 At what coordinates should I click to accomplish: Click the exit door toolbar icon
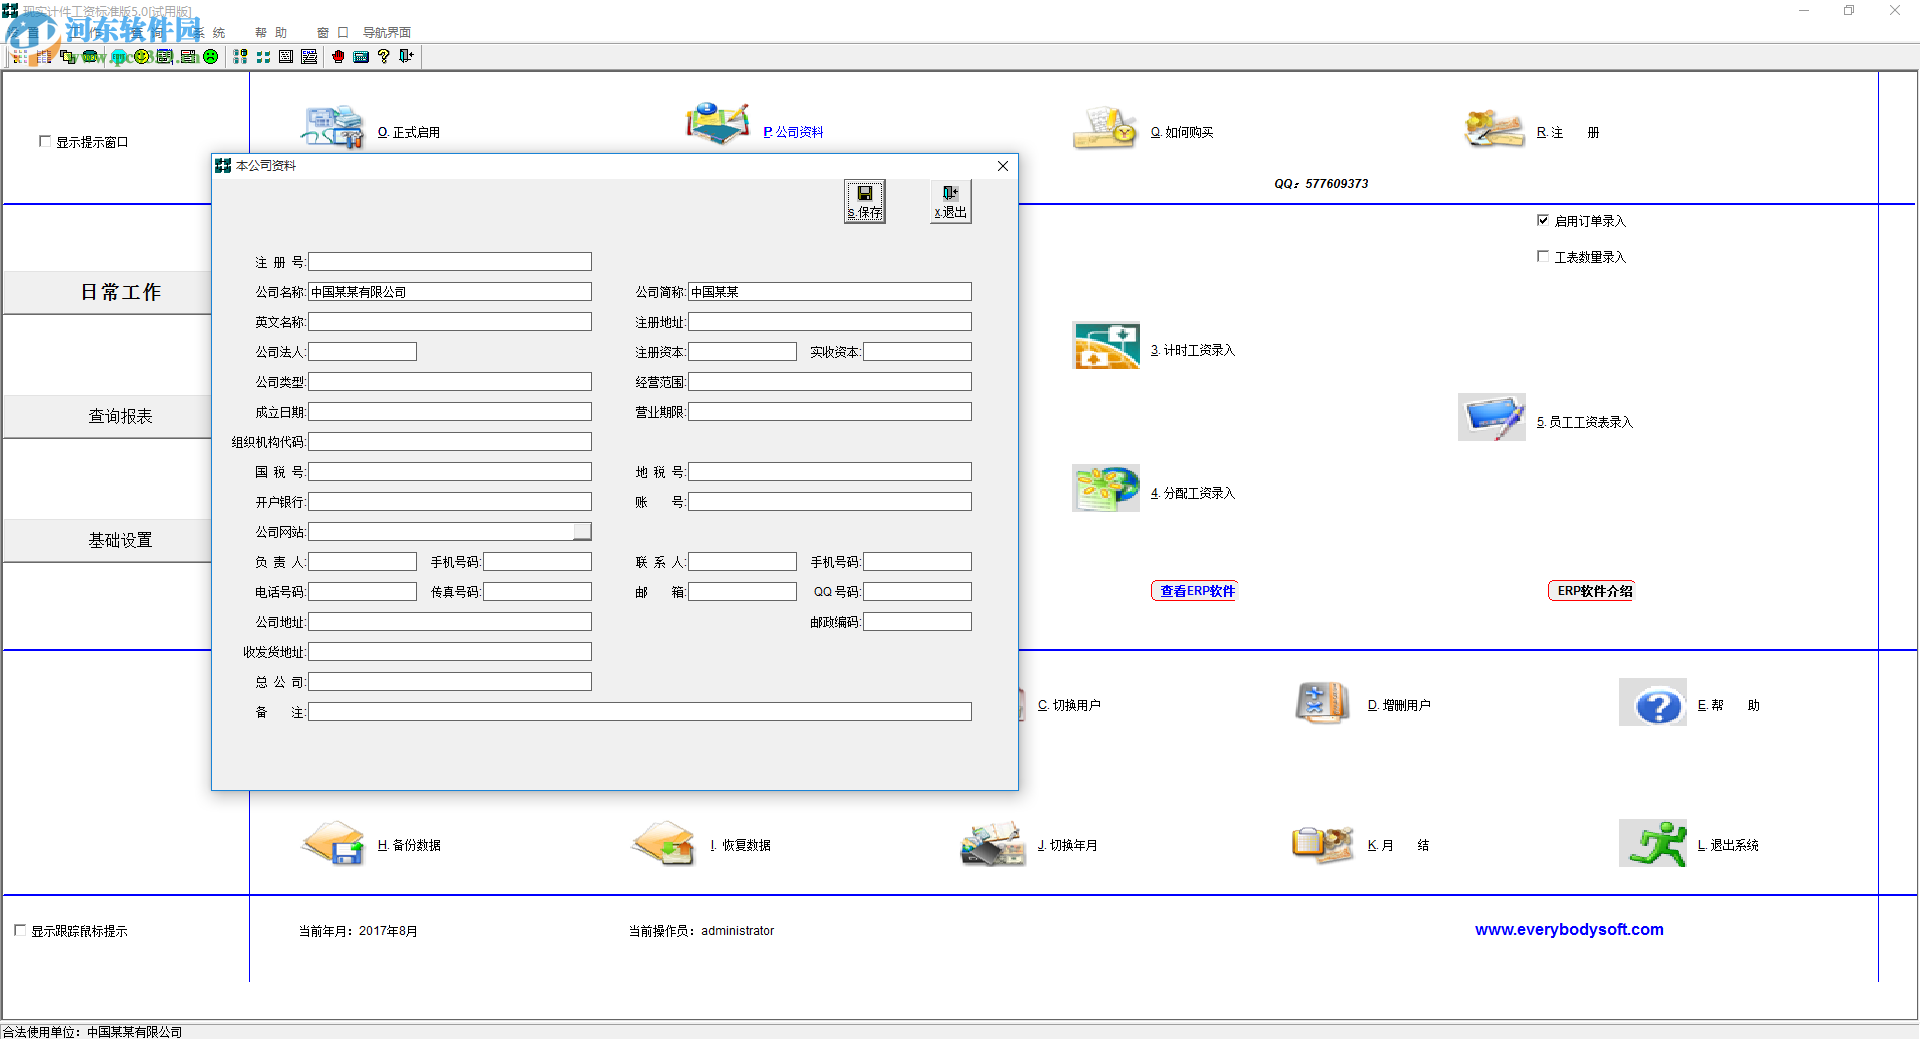click(x=407, y=57)
